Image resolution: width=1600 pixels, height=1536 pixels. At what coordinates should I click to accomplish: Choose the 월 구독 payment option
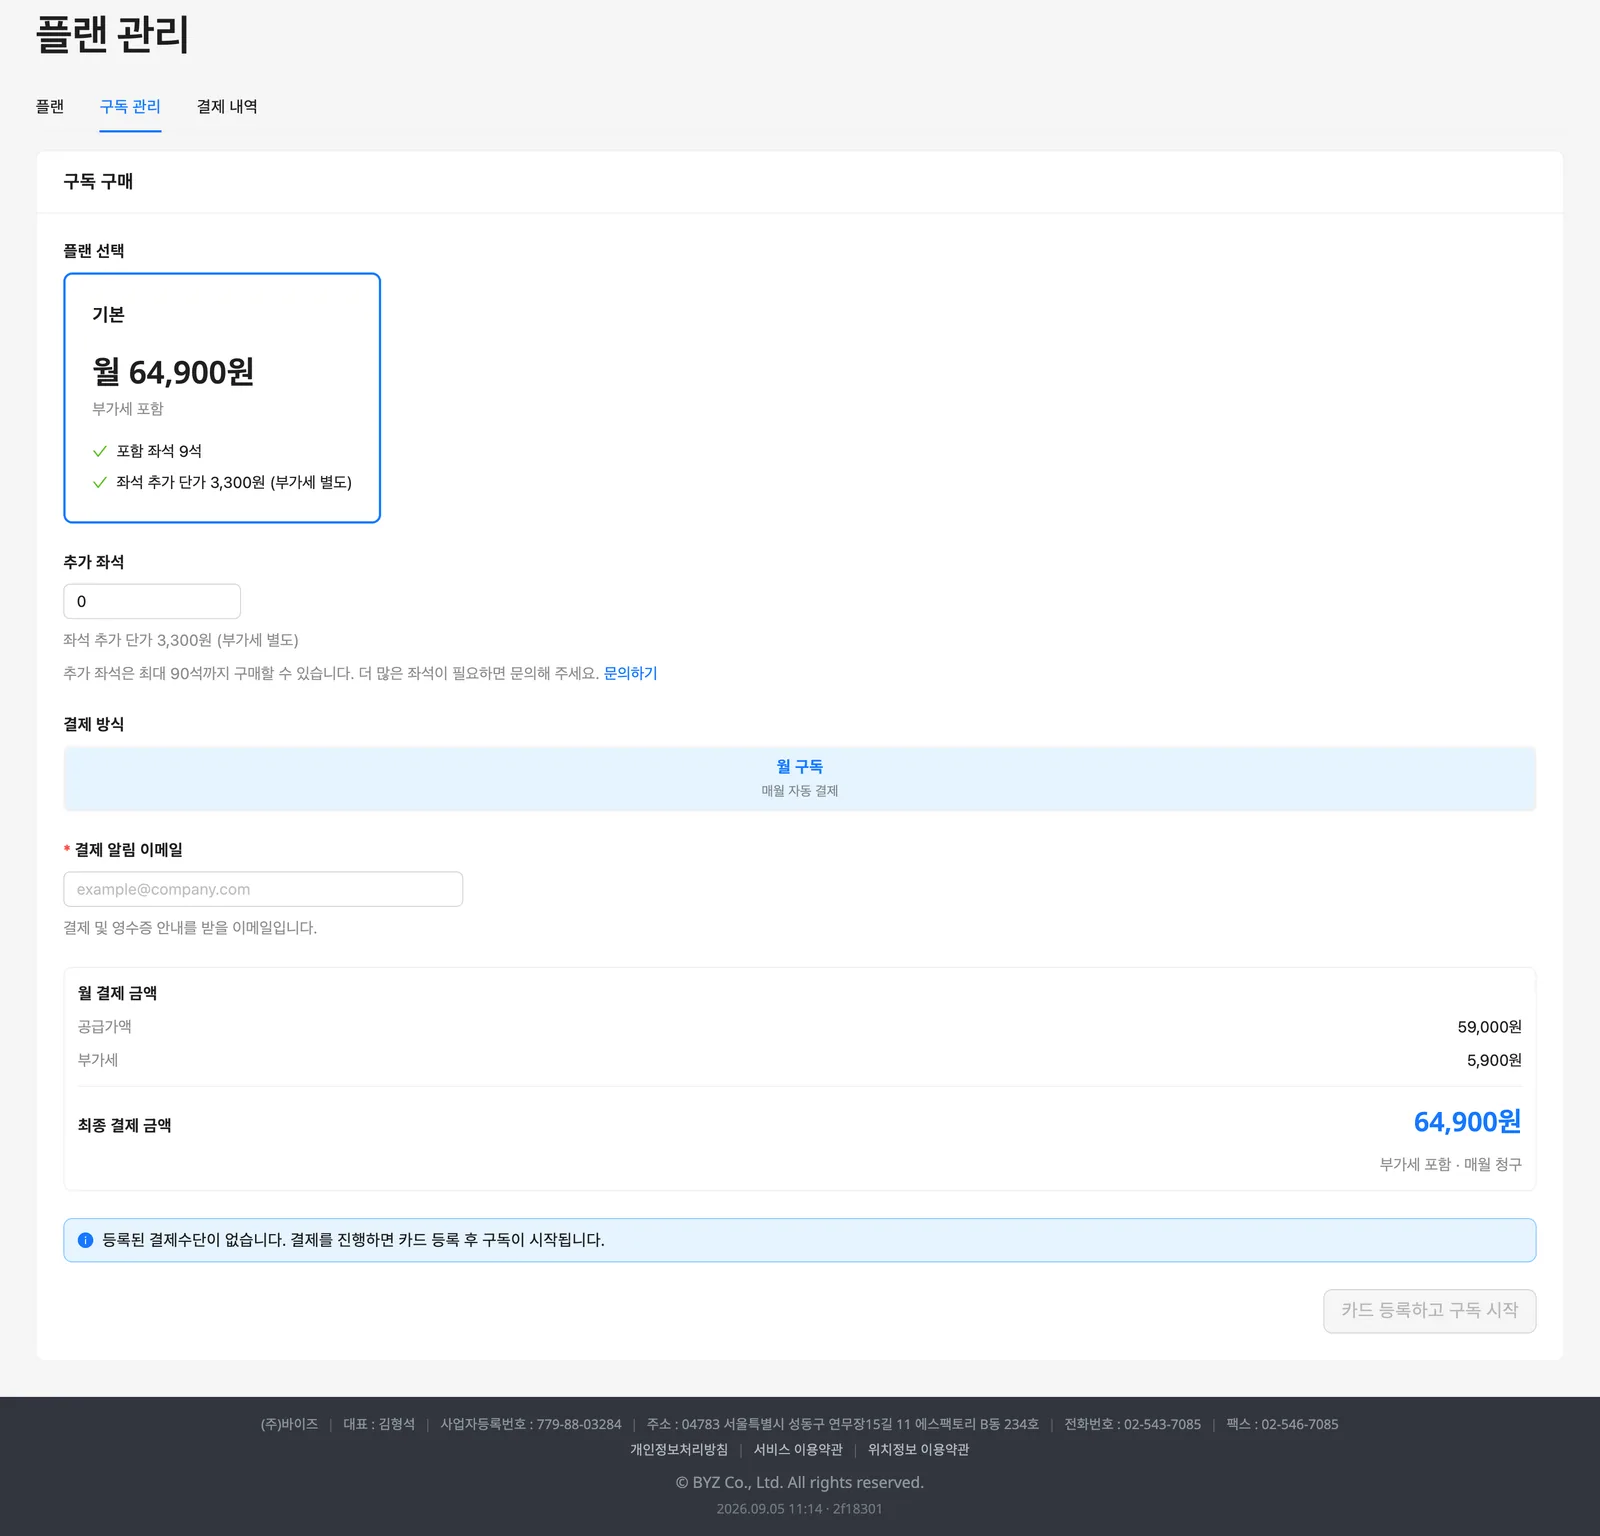[x=800, y=778]
